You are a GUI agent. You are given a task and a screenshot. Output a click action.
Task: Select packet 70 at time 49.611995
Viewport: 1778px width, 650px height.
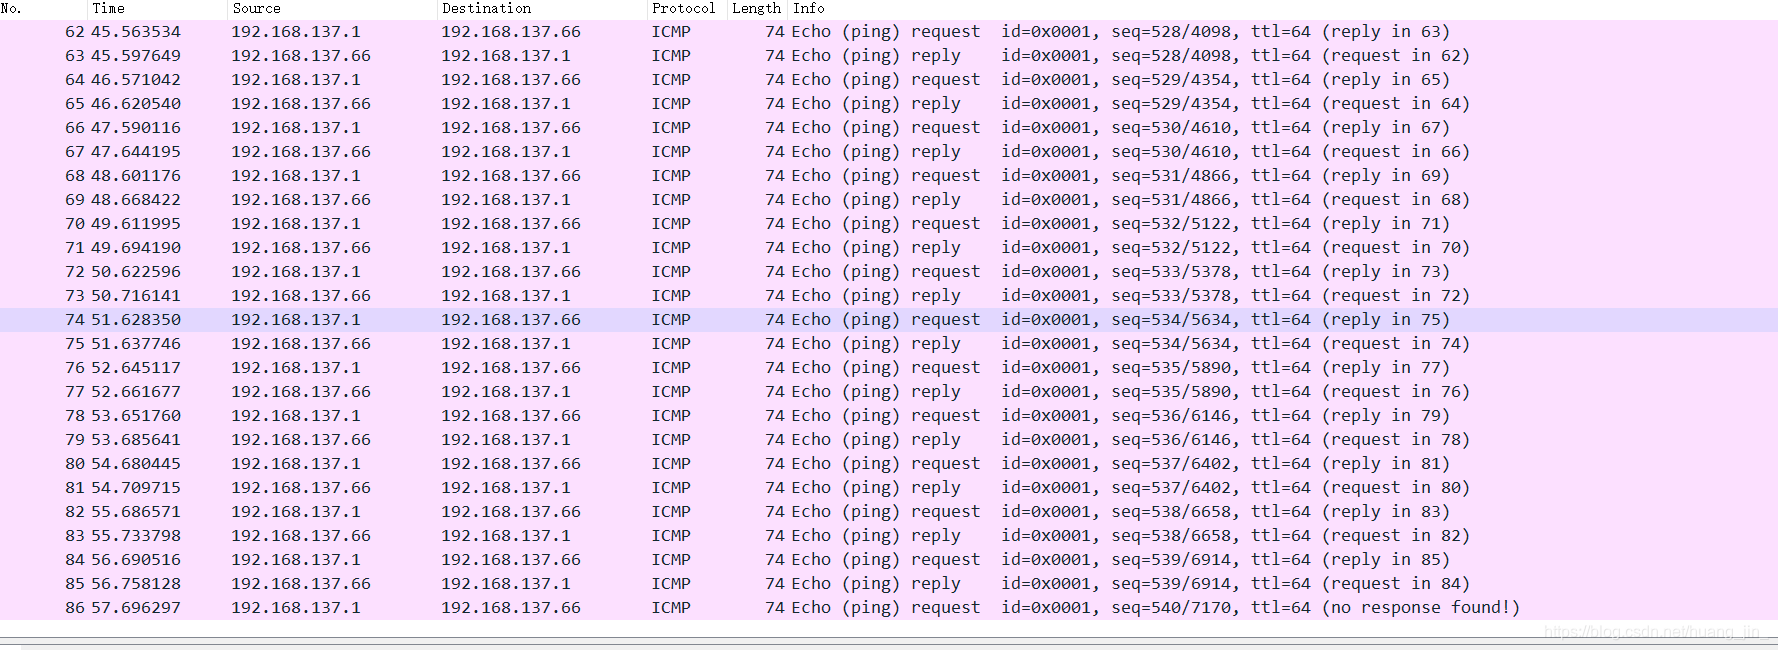889,224
